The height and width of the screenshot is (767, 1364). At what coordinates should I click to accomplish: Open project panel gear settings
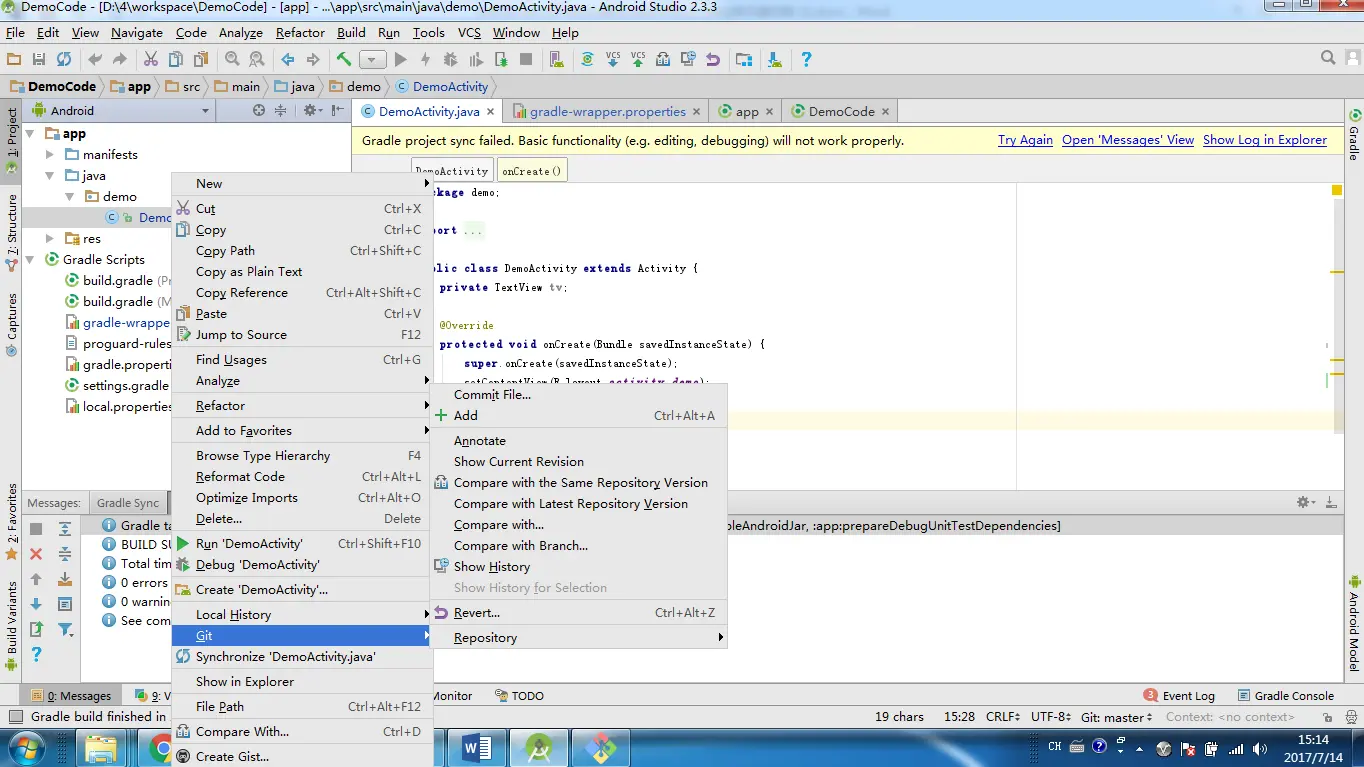[x=312, y=110]
